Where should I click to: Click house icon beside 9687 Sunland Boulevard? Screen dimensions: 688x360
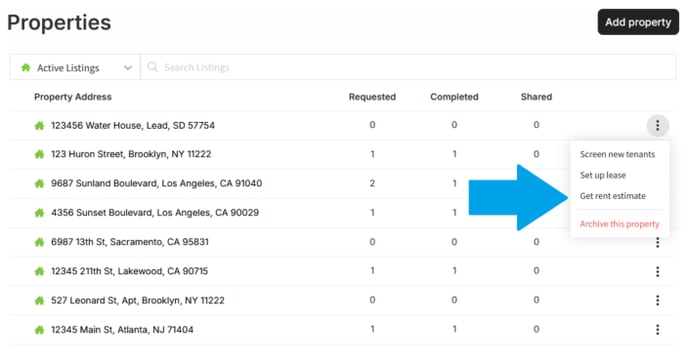[39, 184]
